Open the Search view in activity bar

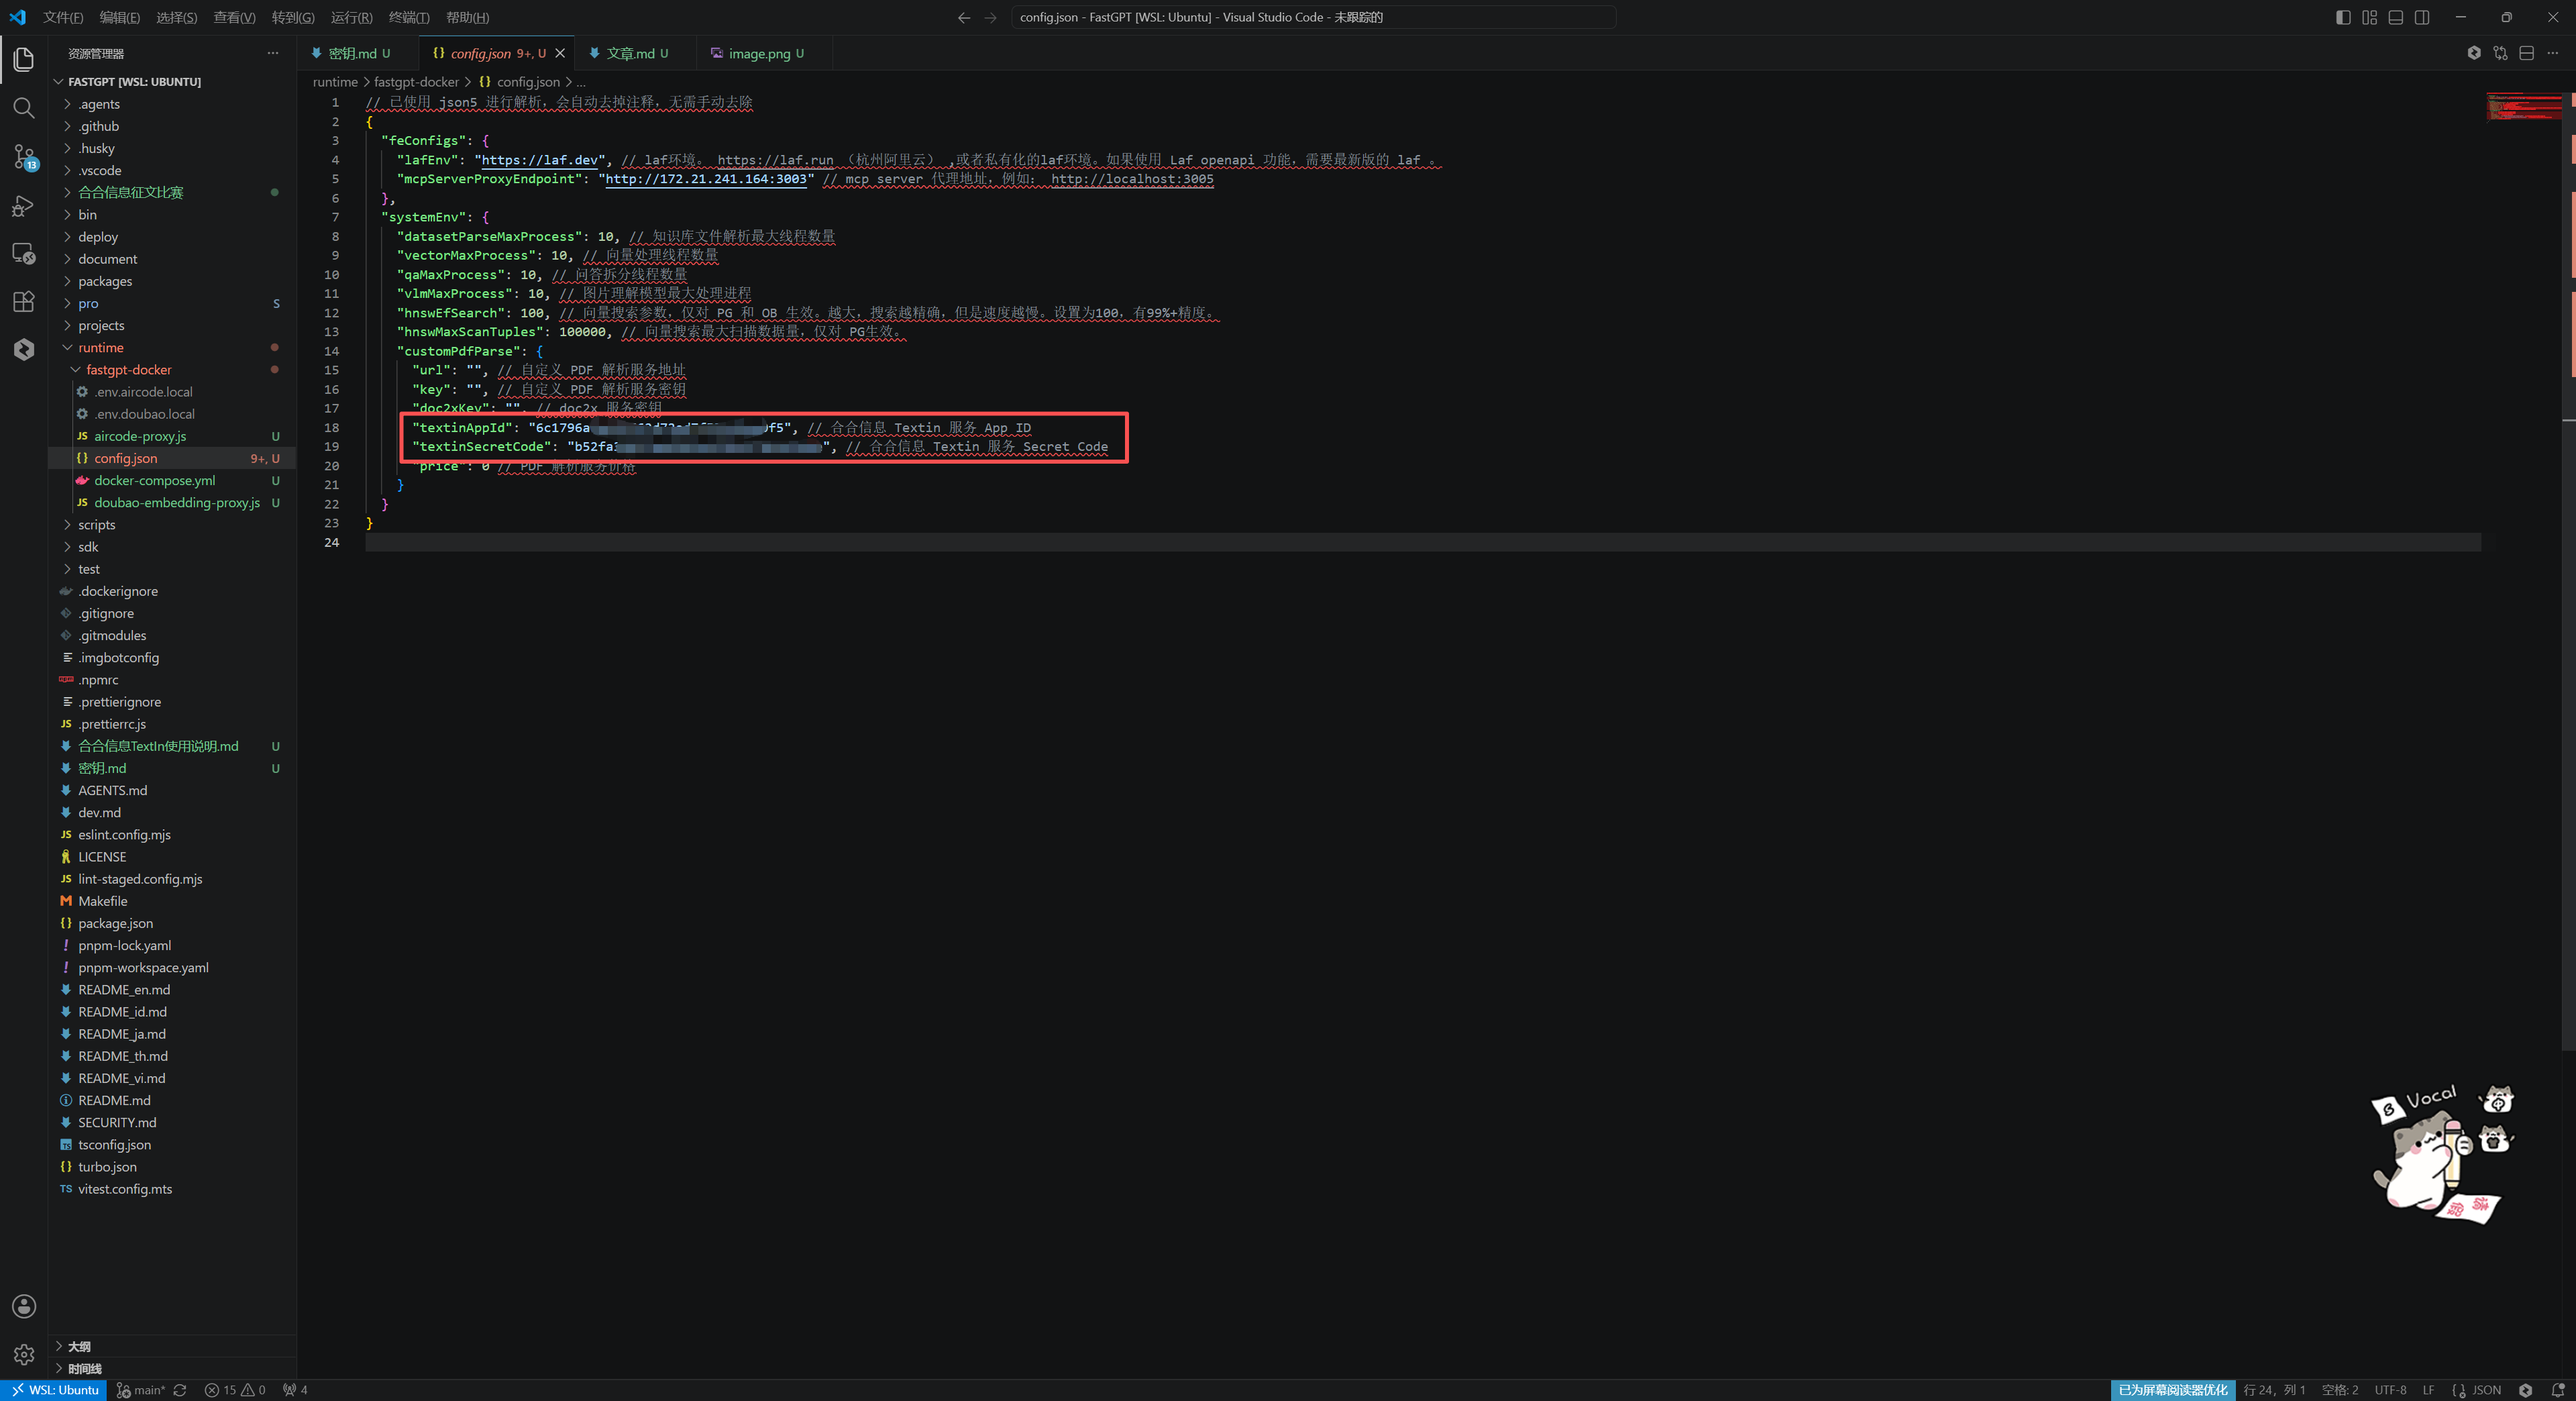(x=24, y=107)
